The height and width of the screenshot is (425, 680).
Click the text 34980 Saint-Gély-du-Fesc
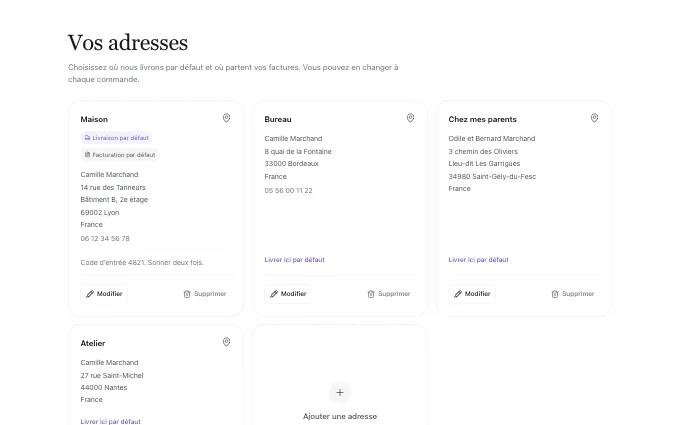coord(492,177)
